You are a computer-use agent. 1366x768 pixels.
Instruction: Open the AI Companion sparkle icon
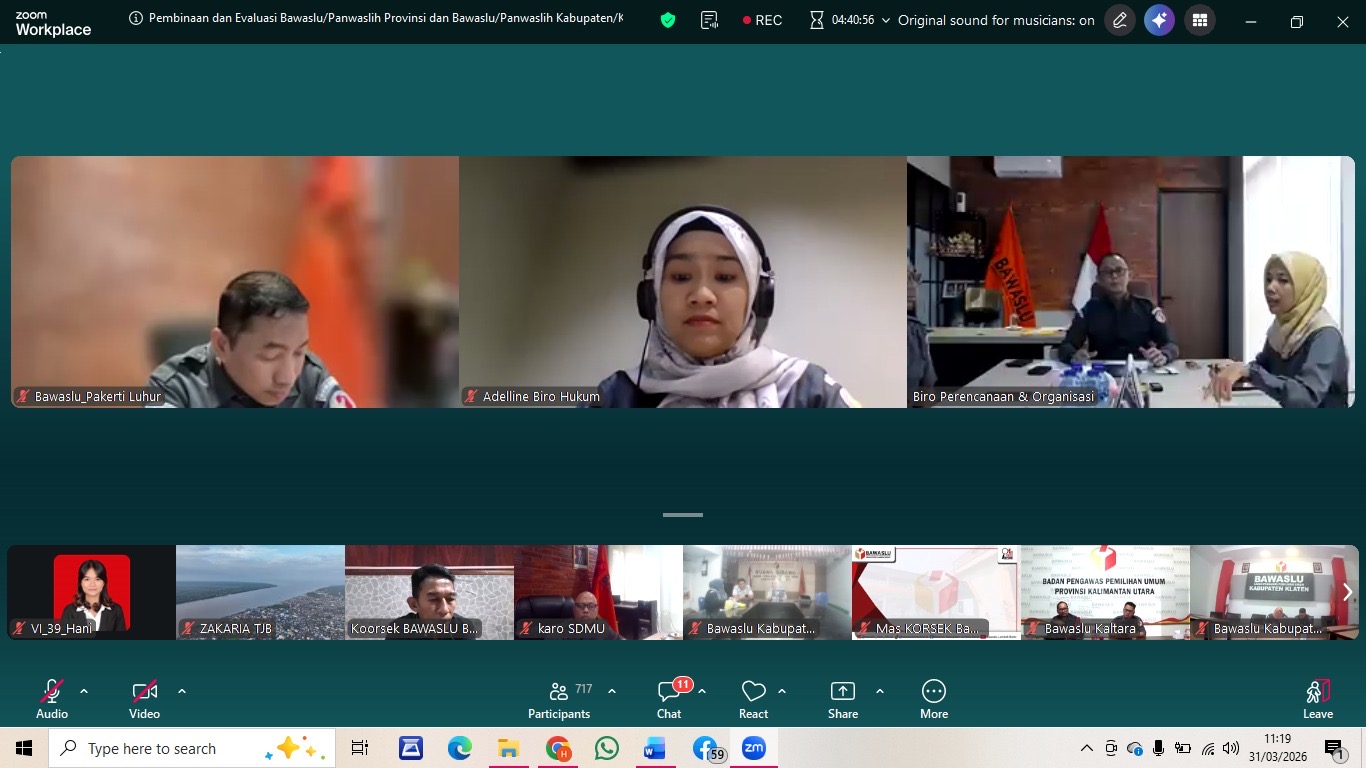(1159, 20)
